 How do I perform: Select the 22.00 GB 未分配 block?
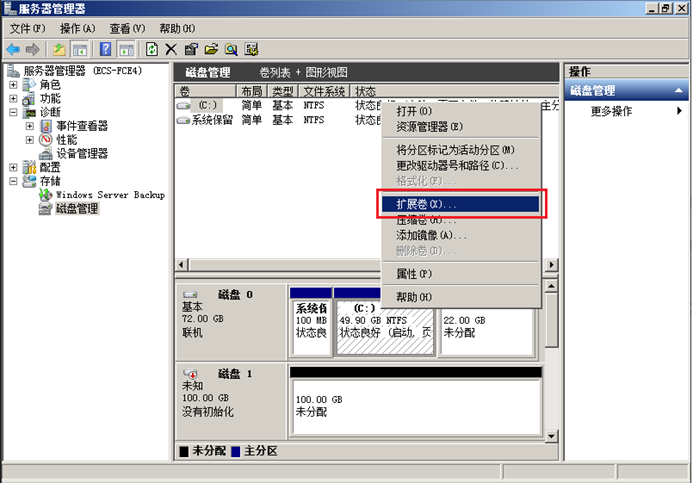tap(487, 334)
